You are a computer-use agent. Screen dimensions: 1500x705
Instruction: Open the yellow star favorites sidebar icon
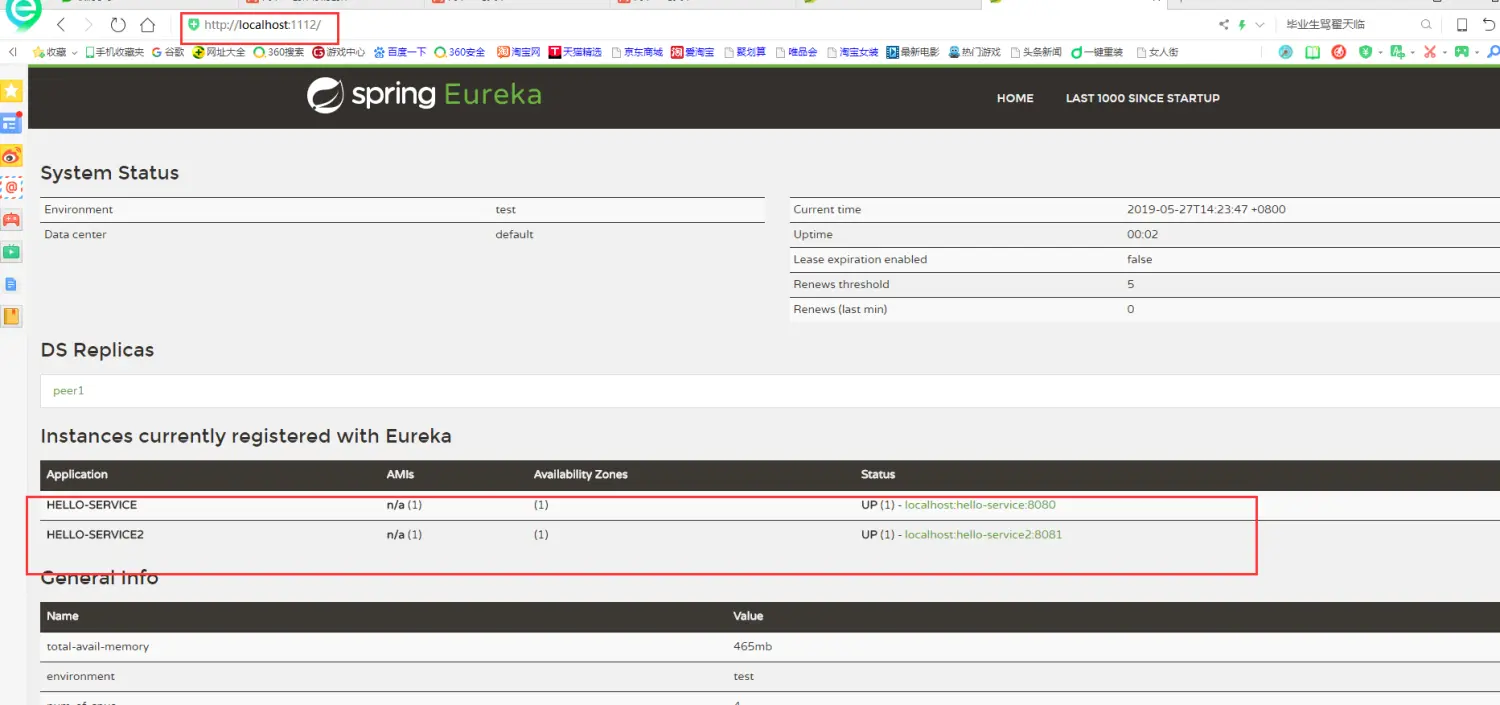(11, 91)
